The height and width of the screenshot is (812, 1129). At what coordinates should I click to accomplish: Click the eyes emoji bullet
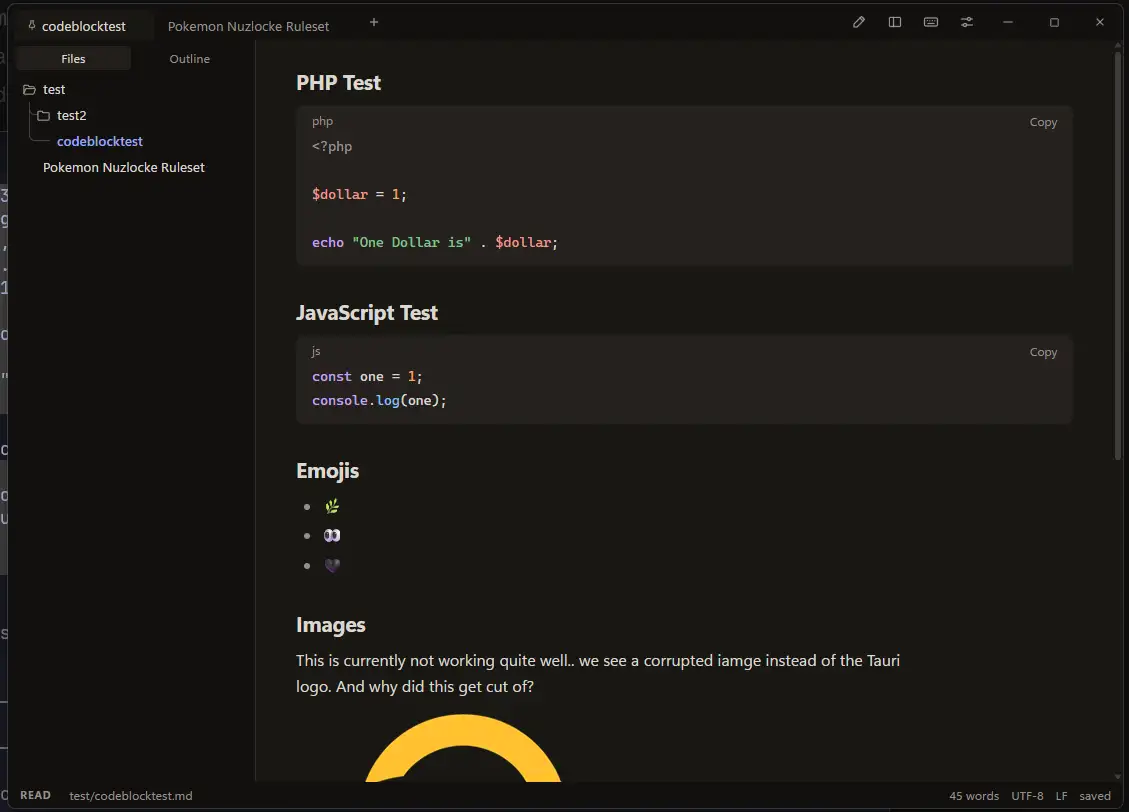click(332, 536)
